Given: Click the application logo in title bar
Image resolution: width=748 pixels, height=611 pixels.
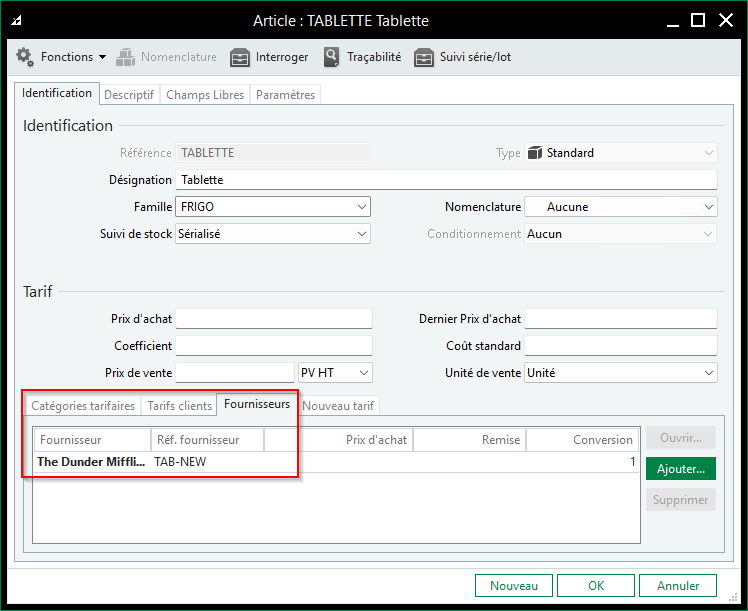Looking at the screenshot, I should (17, 21).
